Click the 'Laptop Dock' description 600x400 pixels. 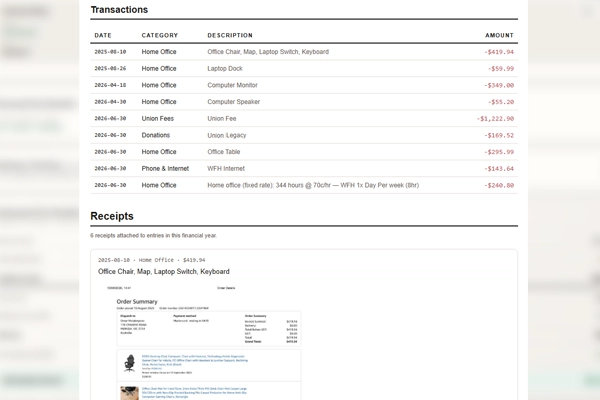(x=225, y=69)
